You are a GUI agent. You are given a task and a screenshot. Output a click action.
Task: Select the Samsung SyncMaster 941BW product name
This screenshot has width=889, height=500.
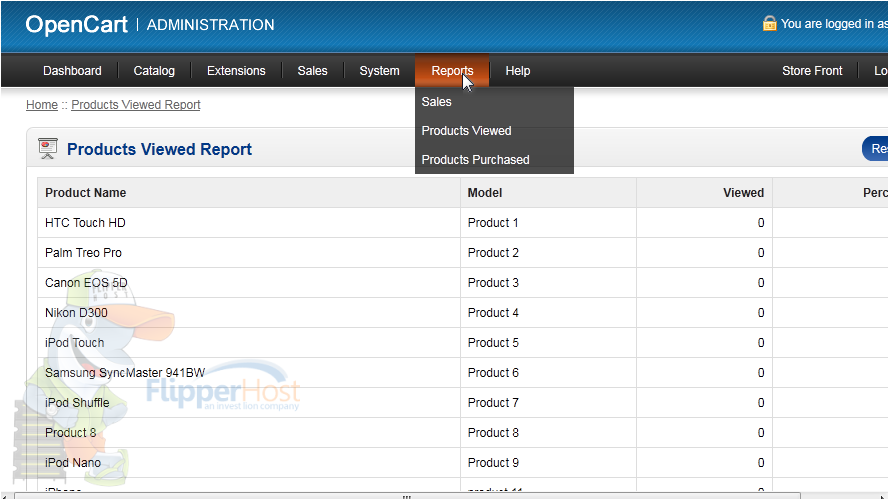[x=125, y=373]
